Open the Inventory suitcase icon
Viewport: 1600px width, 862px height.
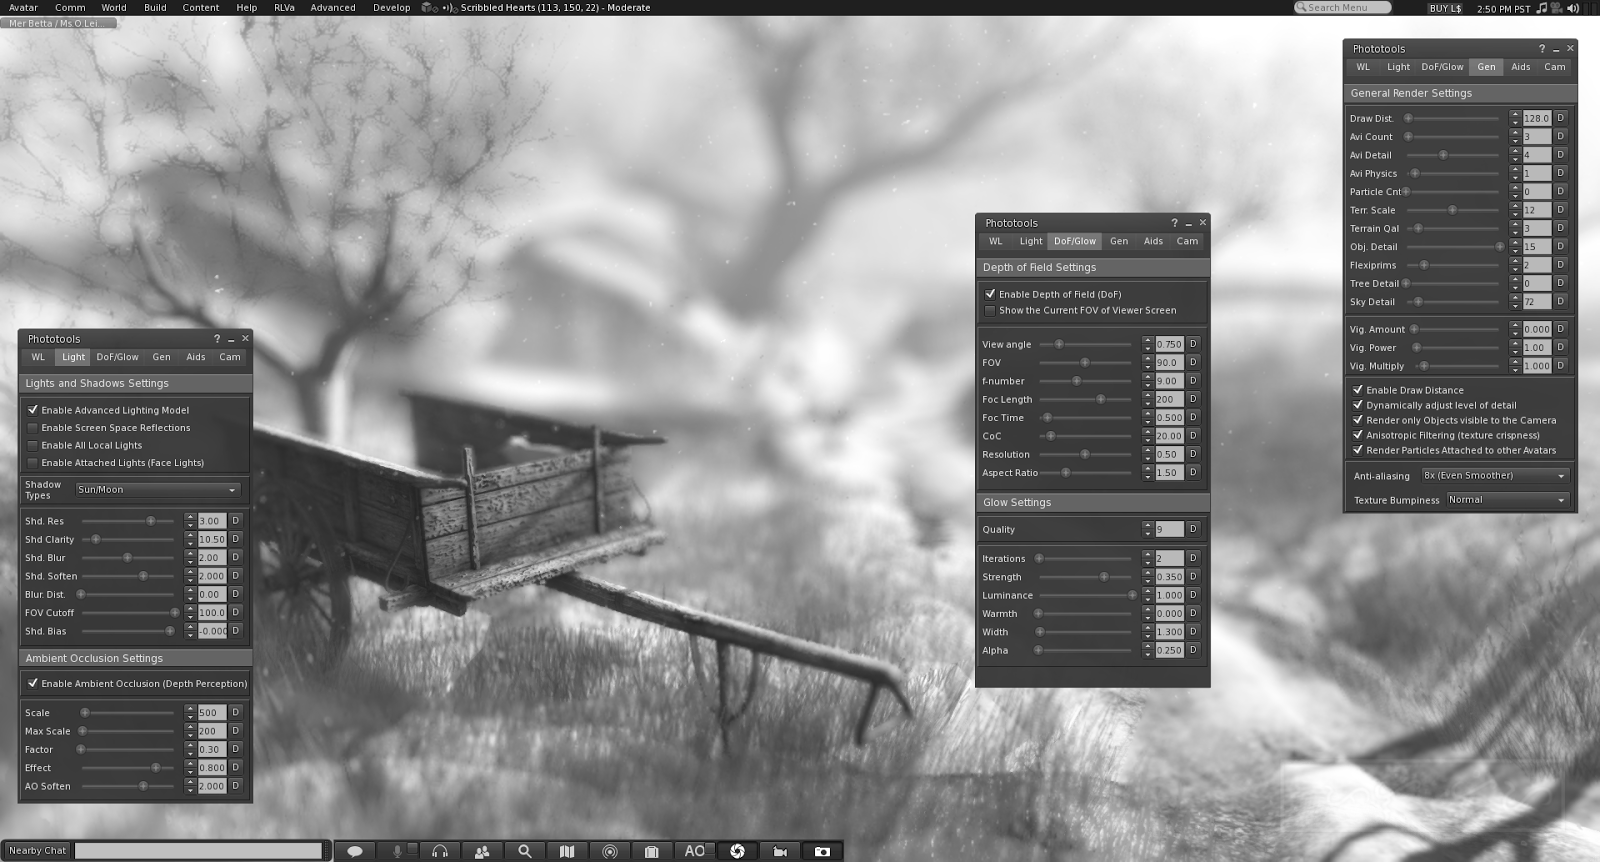point(652,851)
